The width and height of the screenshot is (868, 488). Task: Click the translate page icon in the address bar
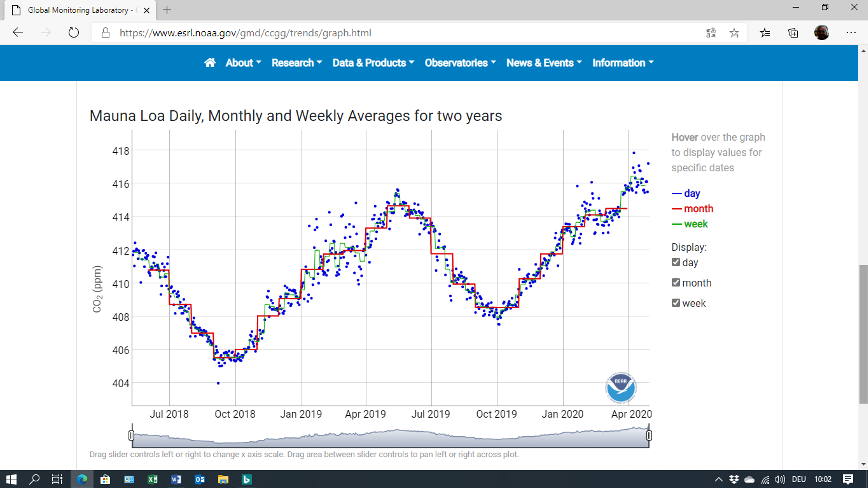(710, 32)
